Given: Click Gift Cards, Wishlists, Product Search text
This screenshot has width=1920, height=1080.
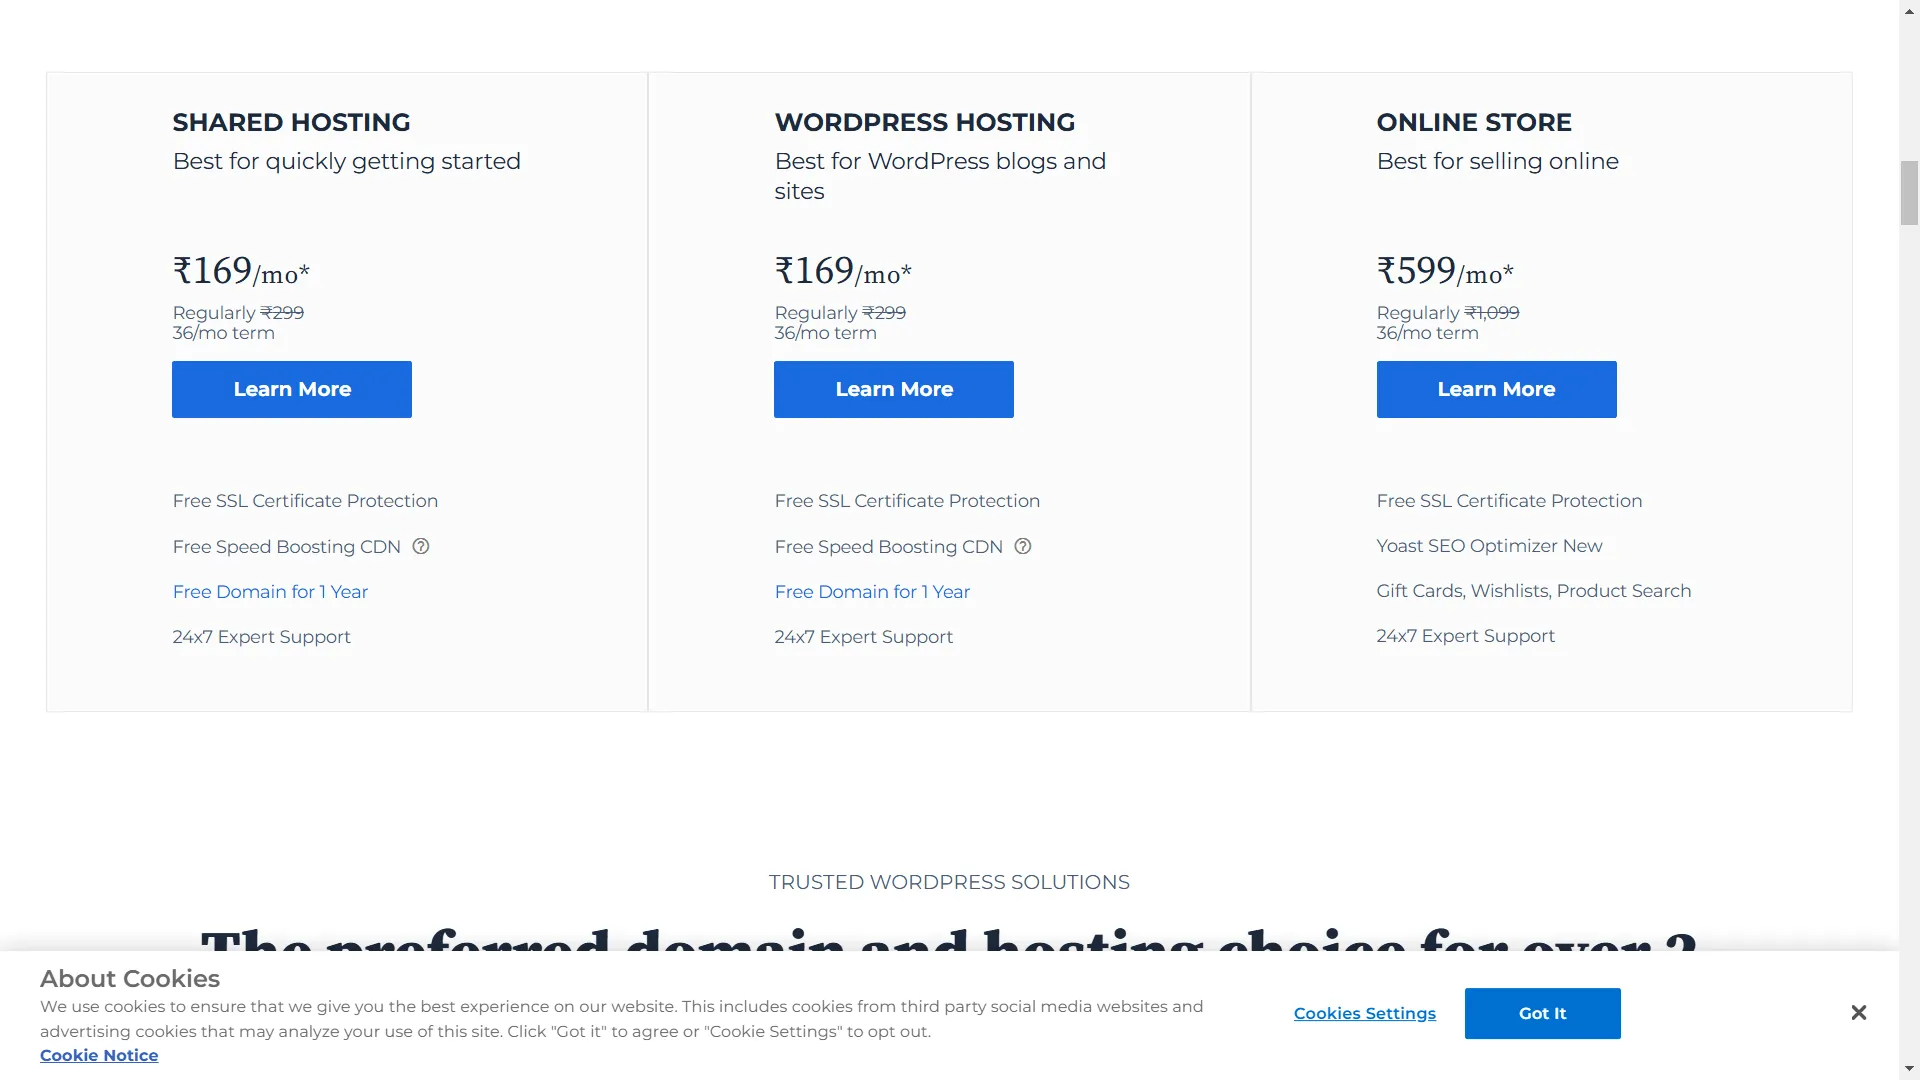Looking at the screenshot, I should pyautogui.click(x=1533, y=590).
